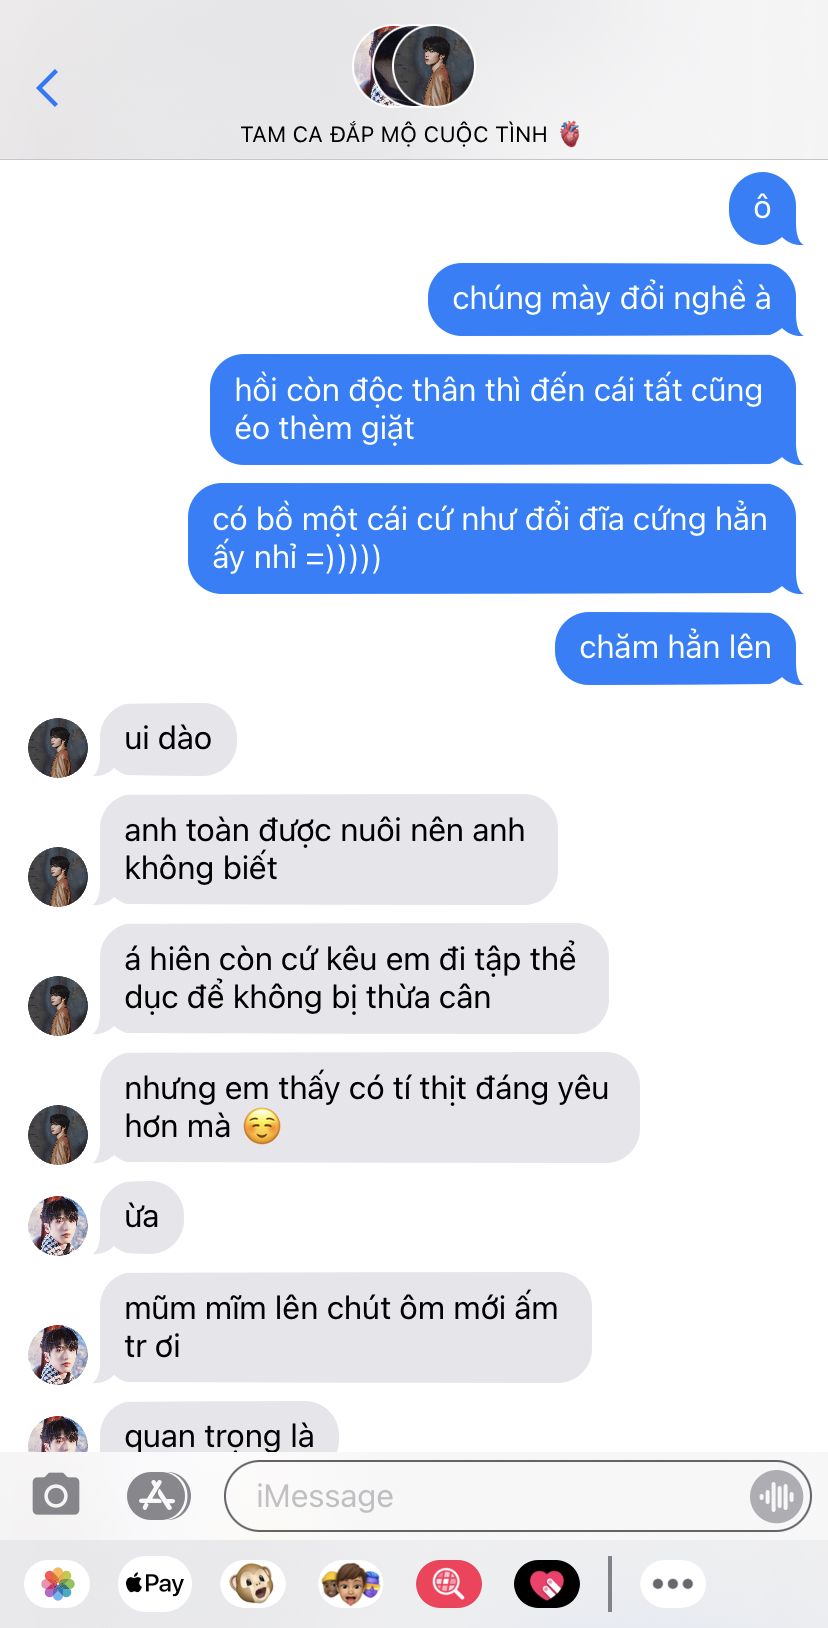Select the 'mũm mĩm lên chút' message bubble
The height and width of the screenshot is (1628, 828).
click(x=344, y=1327)
